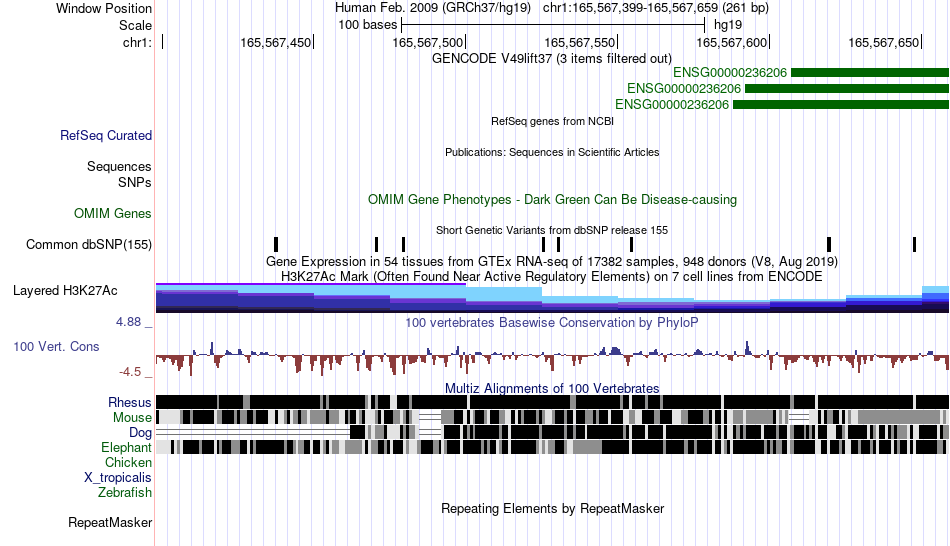
Task: Click the topmost ENSG00000236206 gene name
Action: [x=729, y=73]
